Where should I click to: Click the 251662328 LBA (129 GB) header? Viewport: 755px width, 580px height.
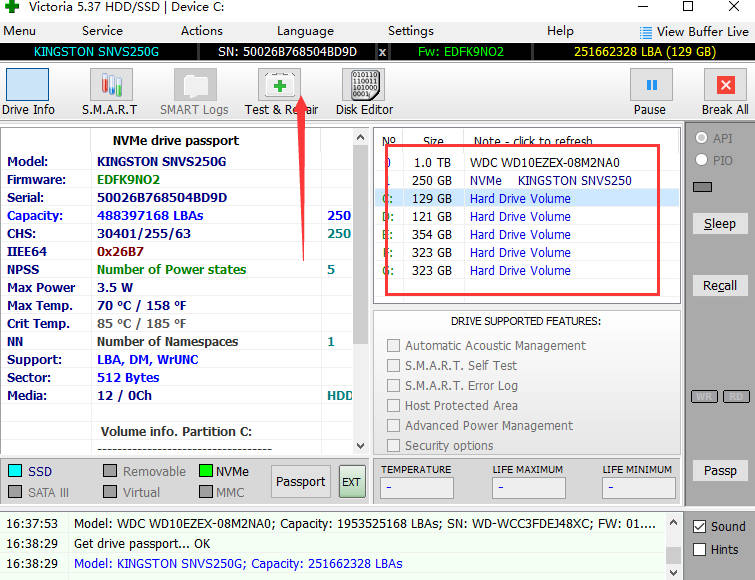(x=645, y=52)
